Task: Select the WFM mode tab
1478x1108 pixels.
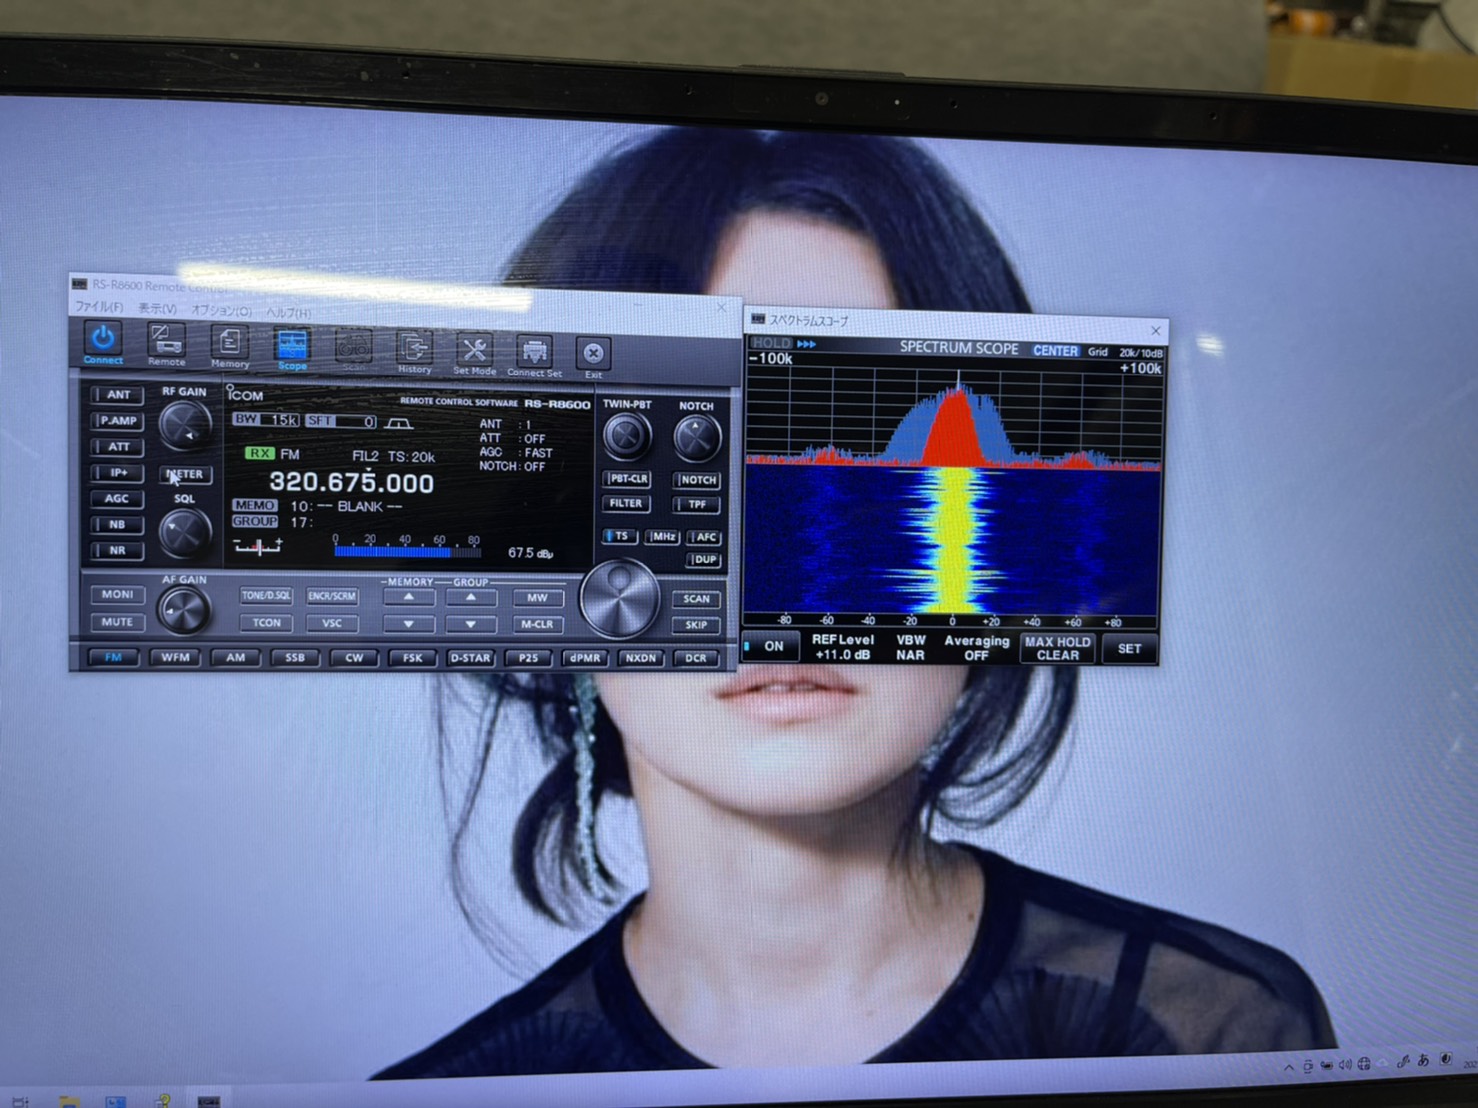Action: coord(175,658)
